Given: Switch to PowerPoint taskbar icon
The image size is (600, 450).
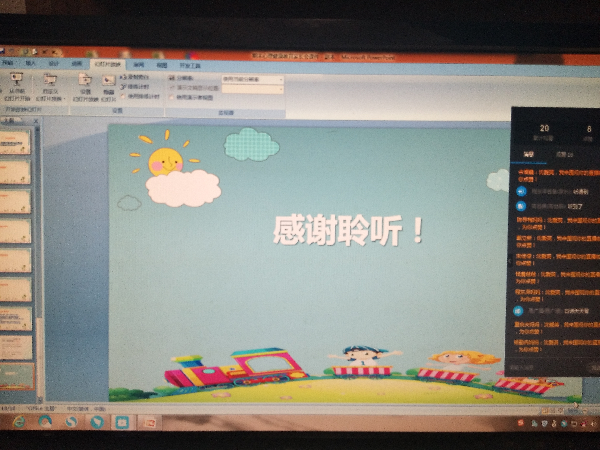Looking at the screenshot, I should tap(149, 423).
